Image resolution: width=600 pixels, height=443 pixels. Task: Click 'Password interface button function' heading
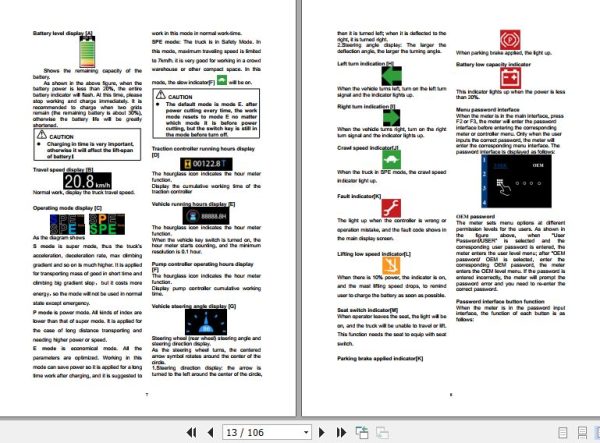pos(500,301)
